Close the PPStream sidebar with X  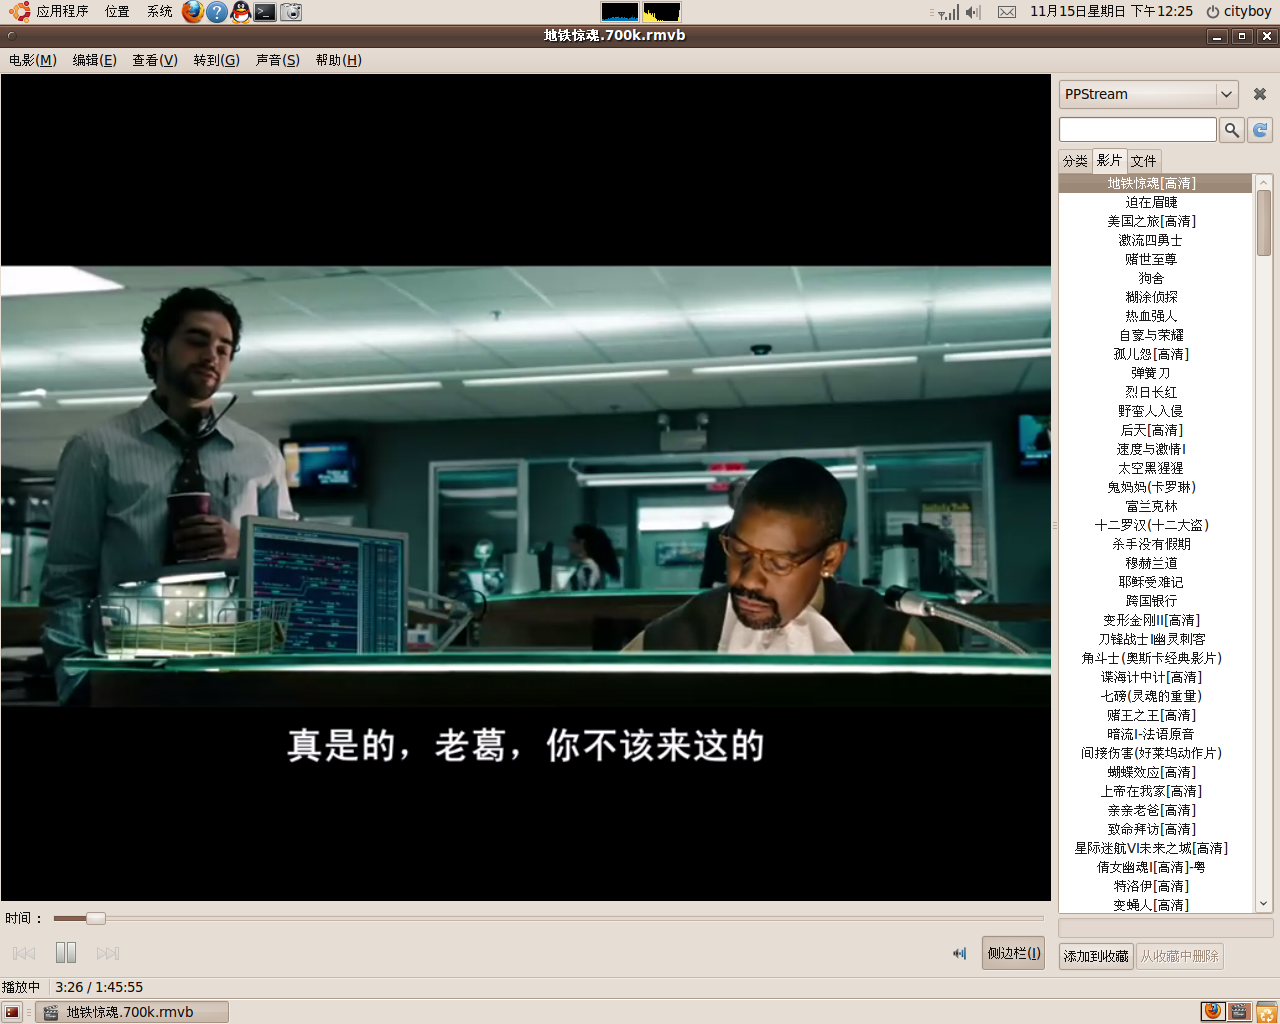point(1260,94)
